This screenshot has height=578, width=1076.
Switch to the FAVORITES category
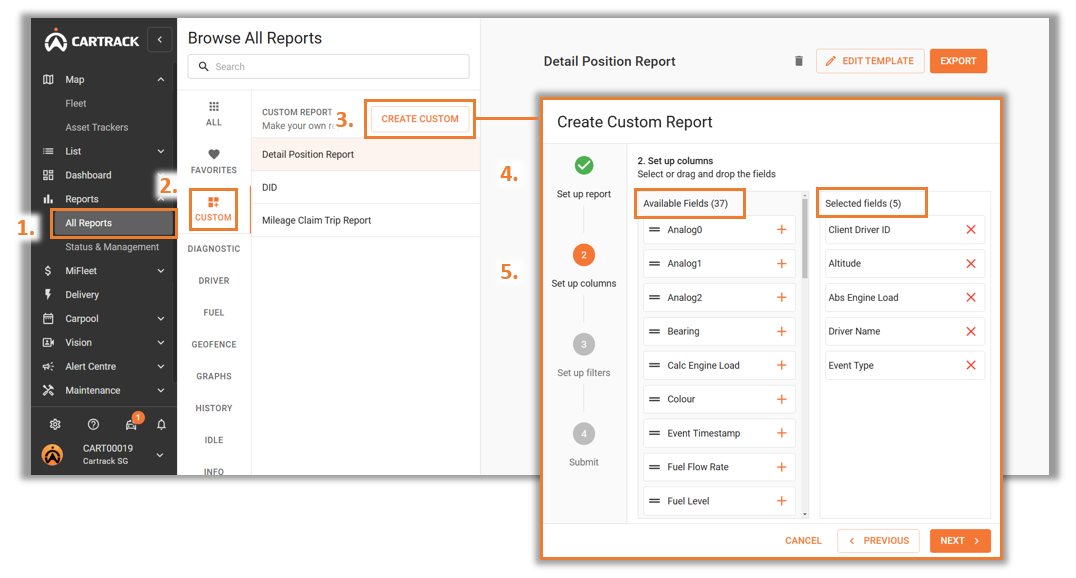coord(214,161)
